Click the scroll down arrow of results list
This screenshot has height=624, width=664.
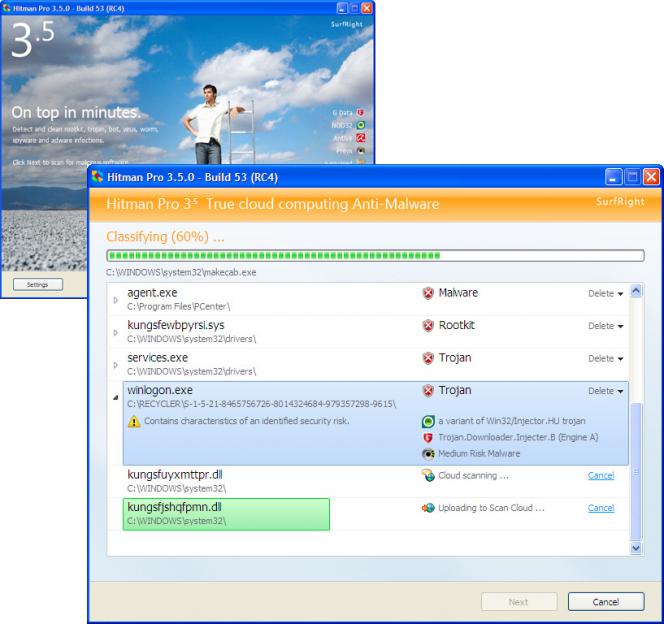coord(636,547)
